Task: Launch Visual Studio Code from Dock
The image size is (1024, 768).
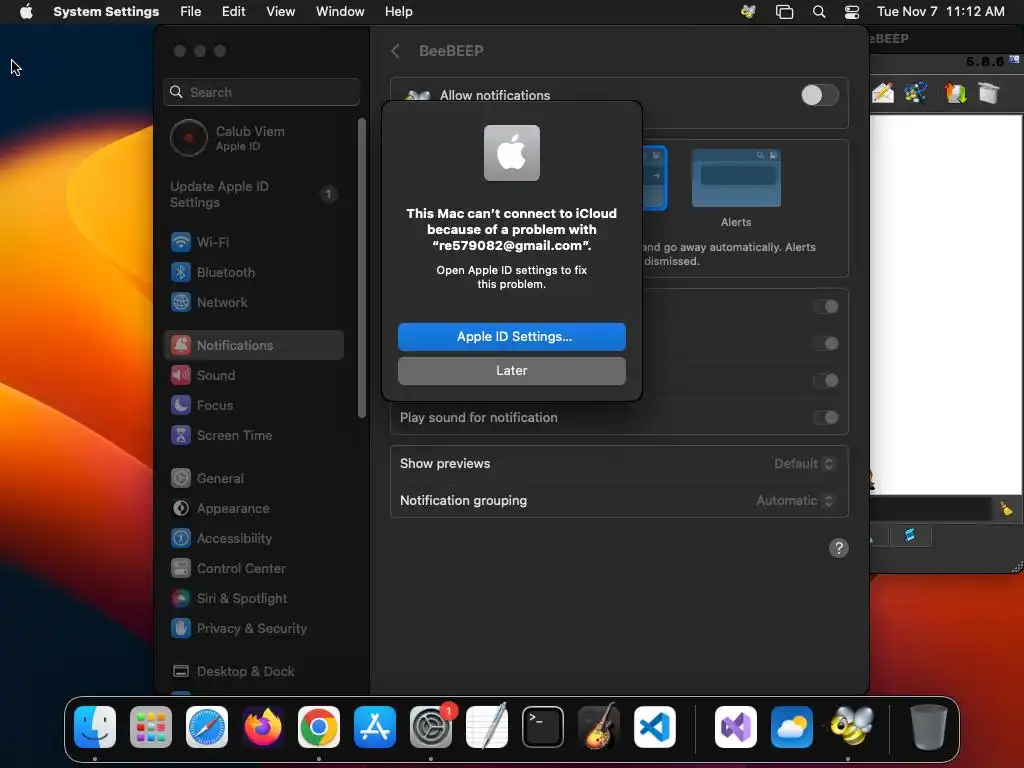Action: 655,727
